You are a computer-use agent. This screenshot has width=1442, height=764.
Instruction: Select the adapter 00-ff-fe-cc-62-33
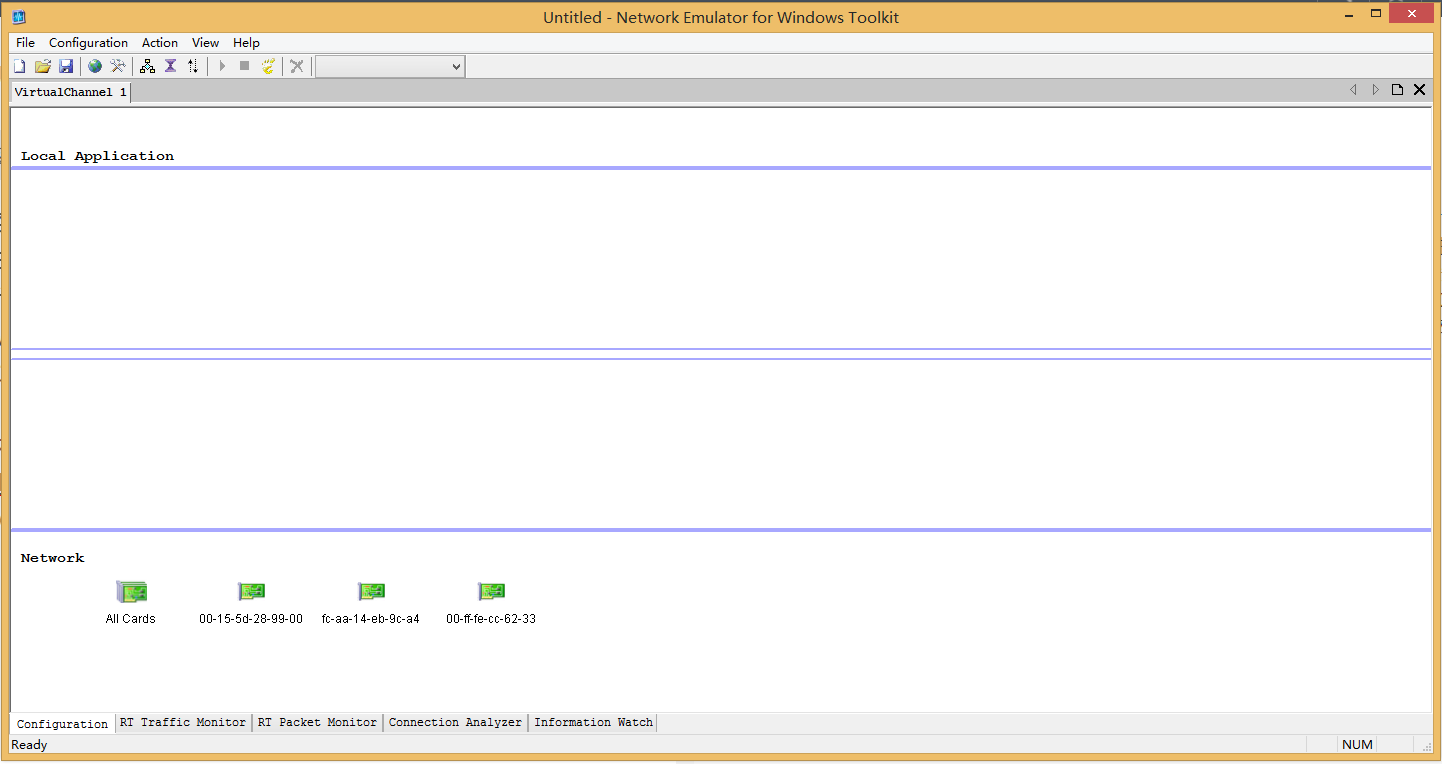click(x=491, y=592)
